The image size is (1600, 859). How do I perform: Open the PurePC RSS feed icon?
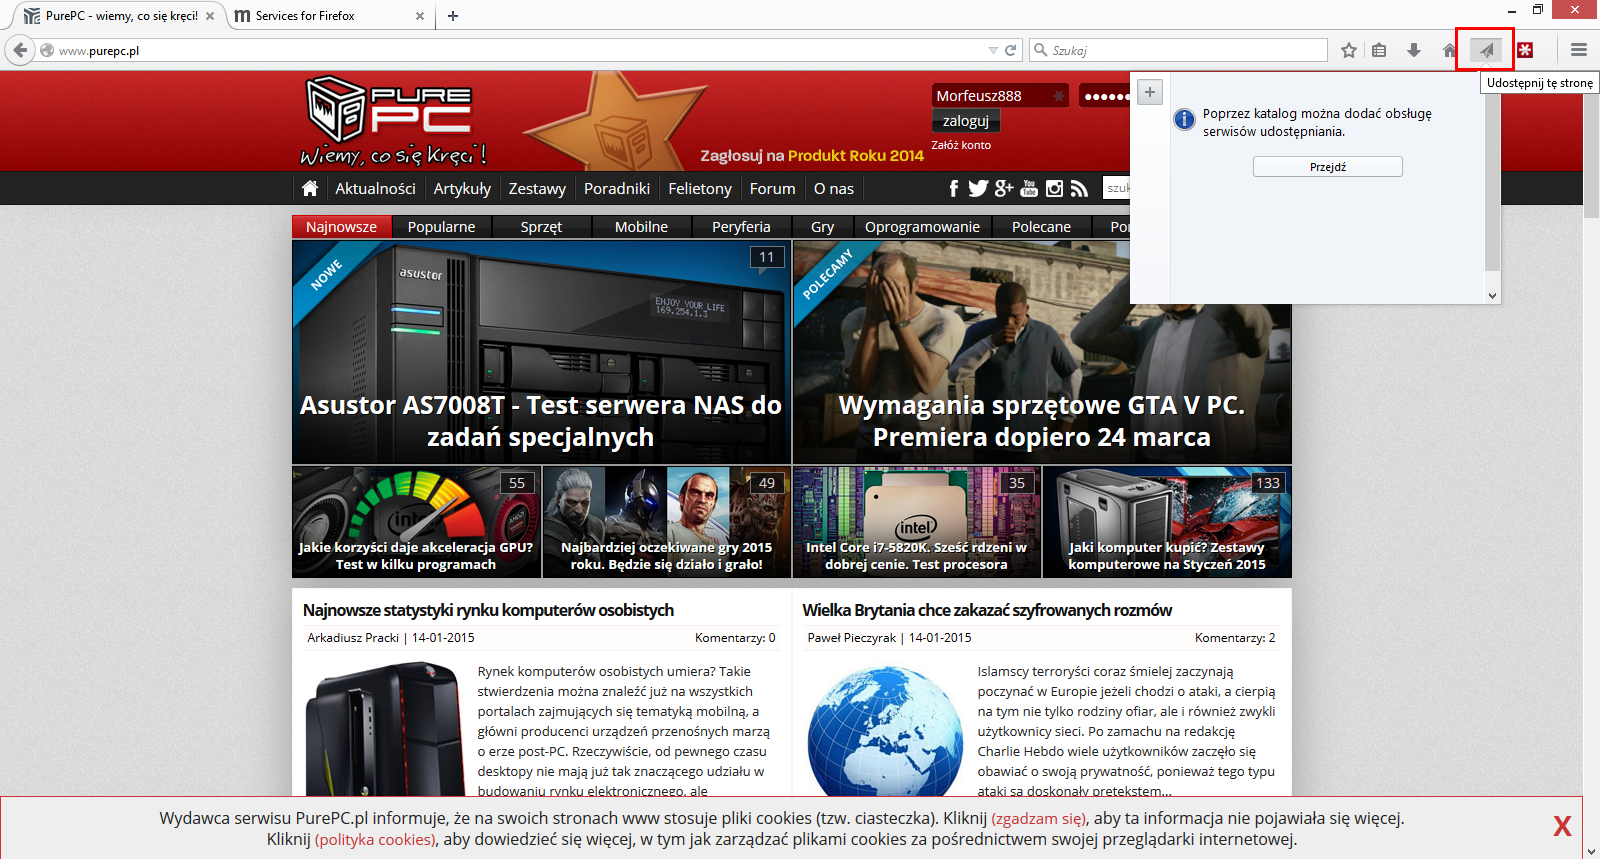1079,188
